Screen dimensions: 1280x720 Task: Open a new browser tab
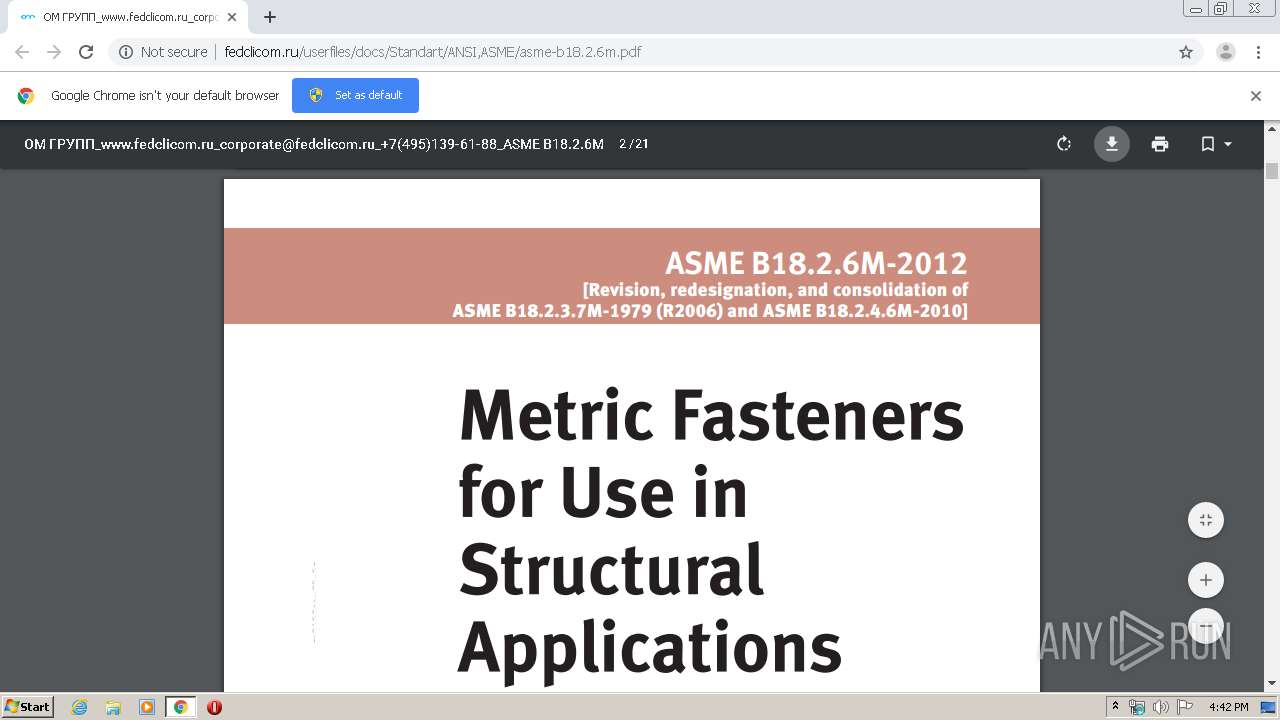point(270,17)
